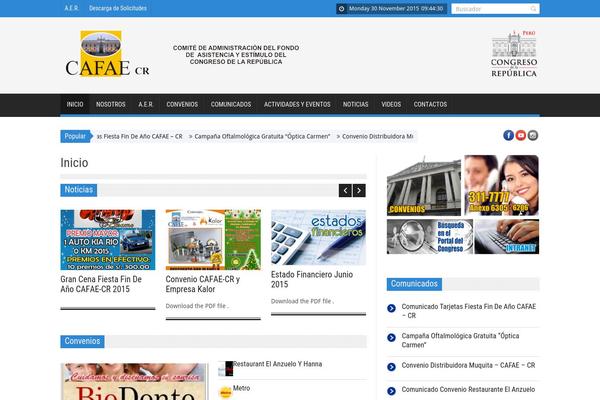The image size is (600, 400).
Task: Open Campaña Oftalmológica Gratuita comunicado link
Action: click(460, 340)
